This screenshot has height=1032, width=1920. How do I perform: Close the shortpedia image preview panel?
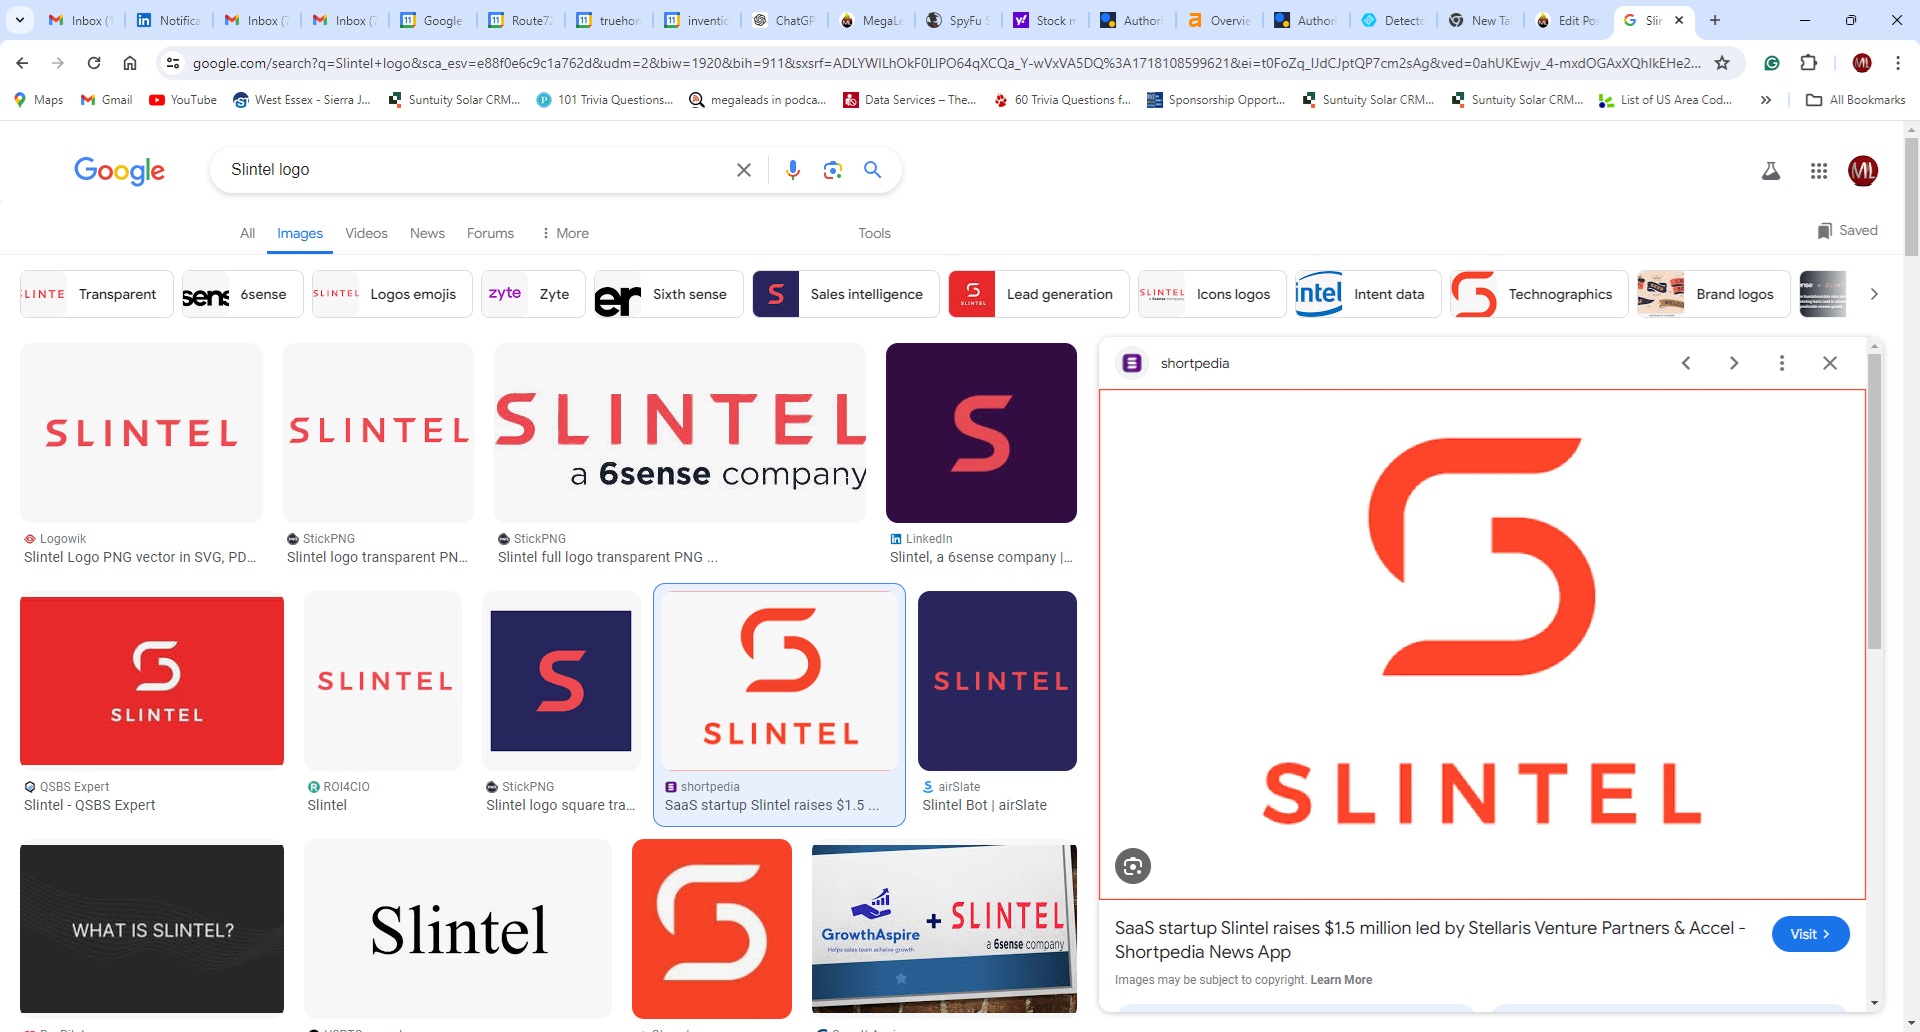[x=1829, y=363]
